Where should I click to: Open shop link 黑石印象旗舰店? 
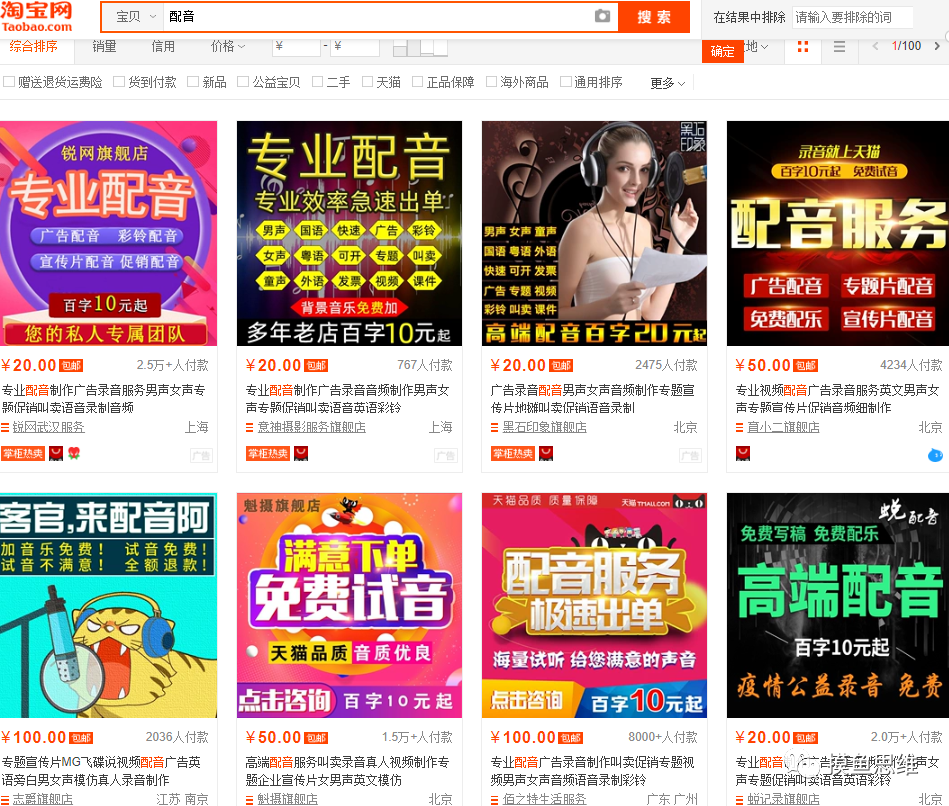(545, 427)
